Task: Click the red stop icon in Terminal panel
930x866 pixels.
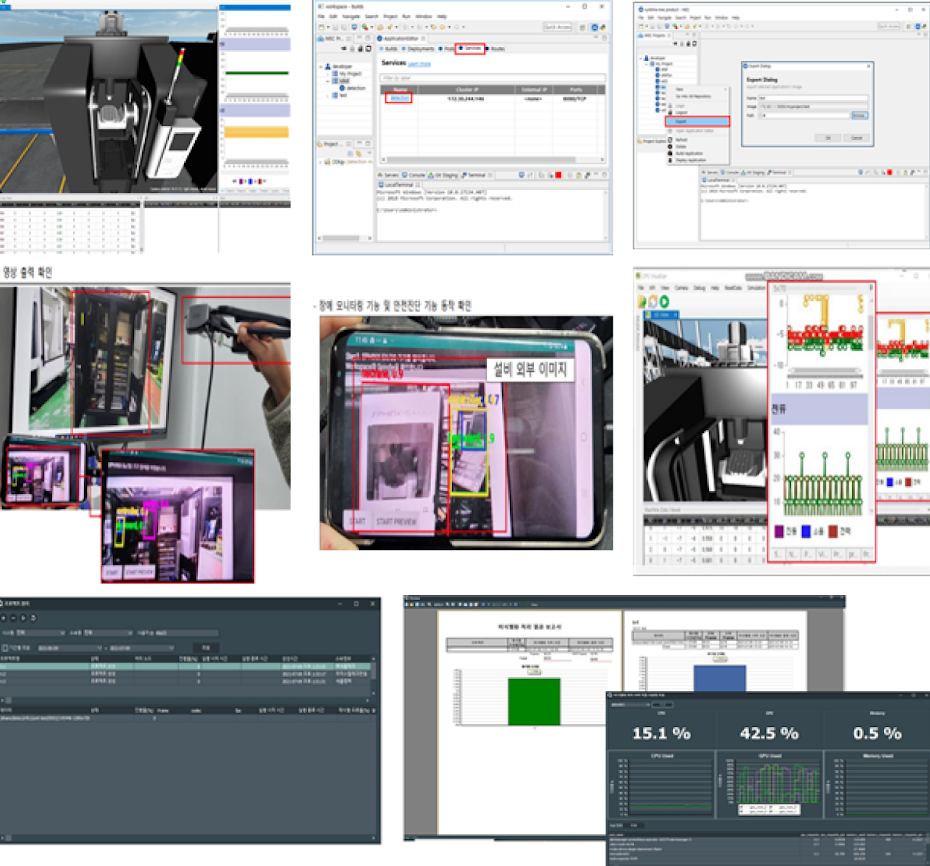Action: click(557, 174)
